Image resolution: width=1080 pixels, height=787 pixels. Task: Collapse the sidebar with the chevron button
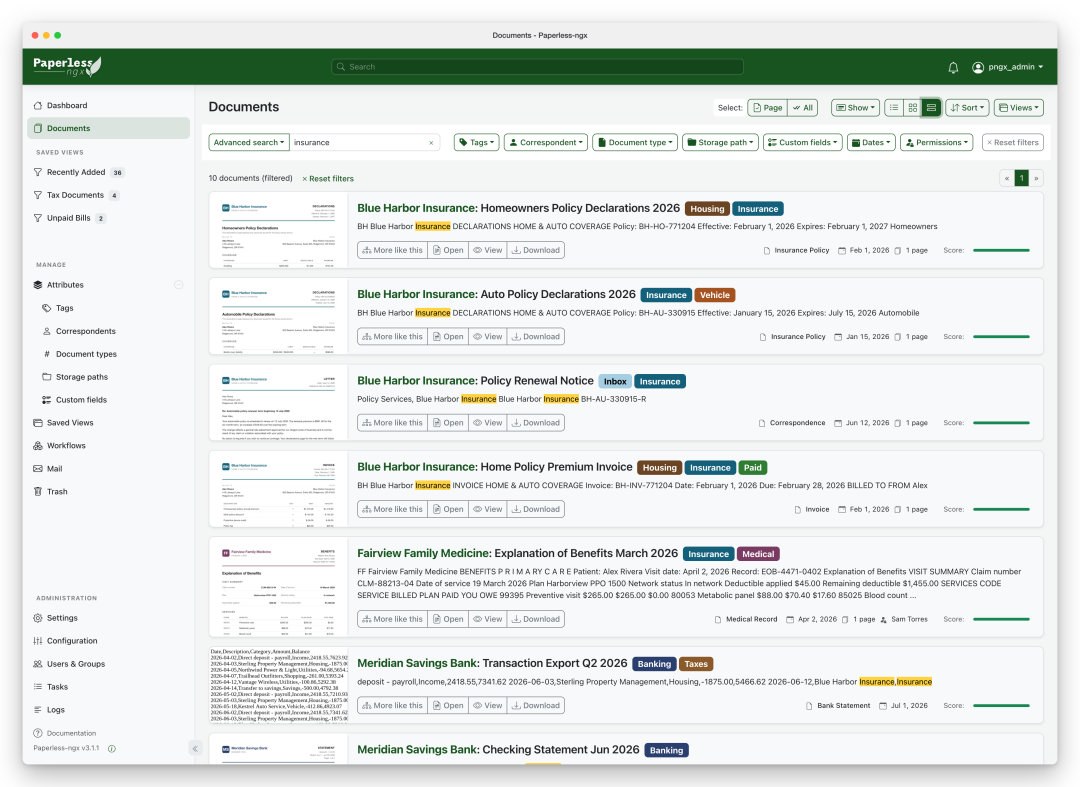pos(195,748)
